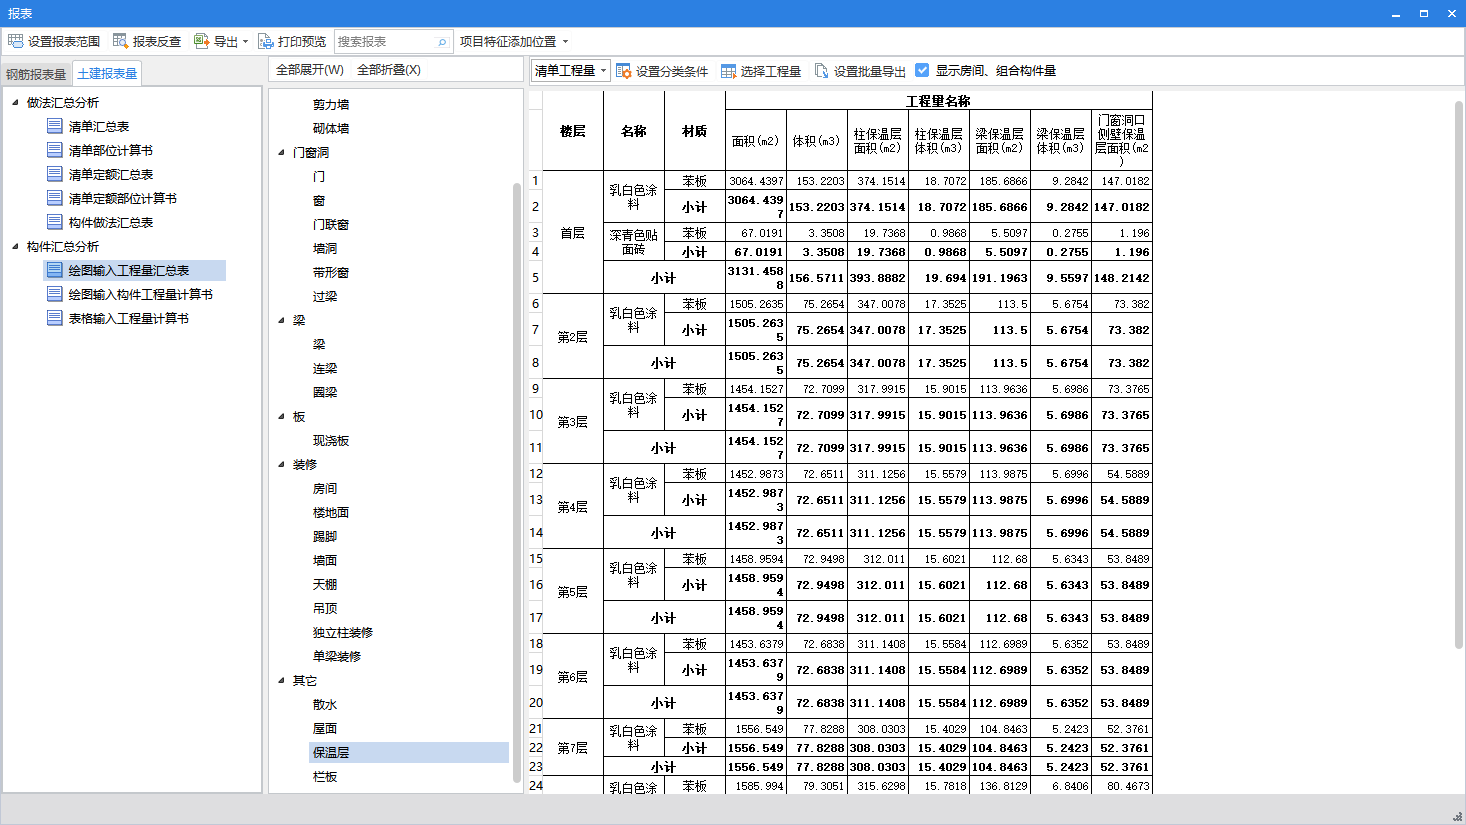1466x825 pixels.
Task: Click 首层 floor cell in table
Action: tap(573, 233)
